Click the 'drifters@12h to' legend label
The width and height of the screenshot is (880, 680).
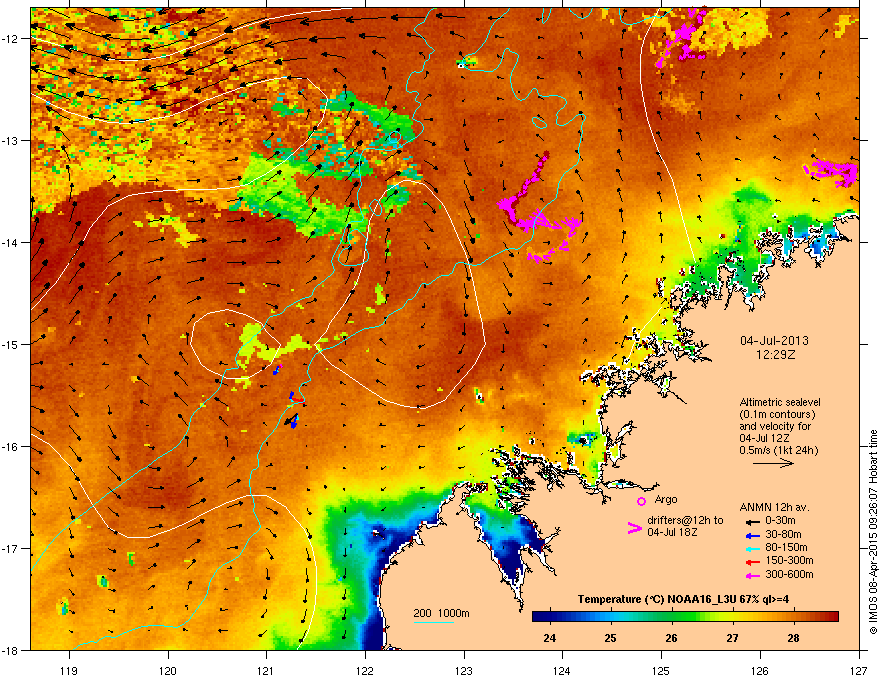(x=685, y=521)
